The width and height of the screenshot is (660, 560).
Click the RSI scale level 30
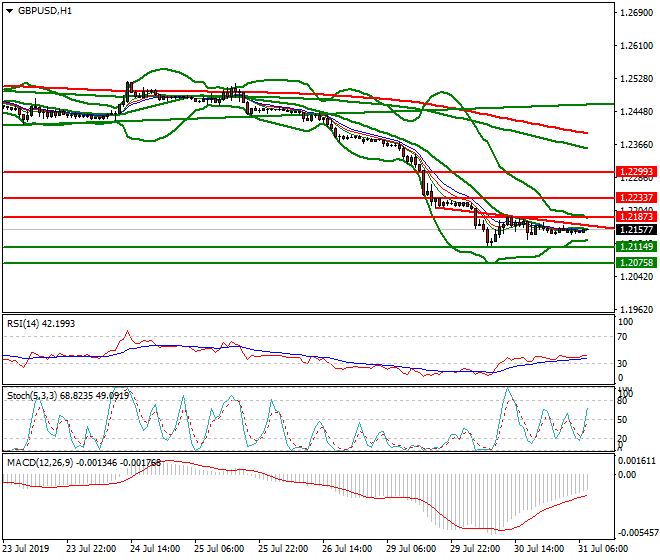pos(623,363)
